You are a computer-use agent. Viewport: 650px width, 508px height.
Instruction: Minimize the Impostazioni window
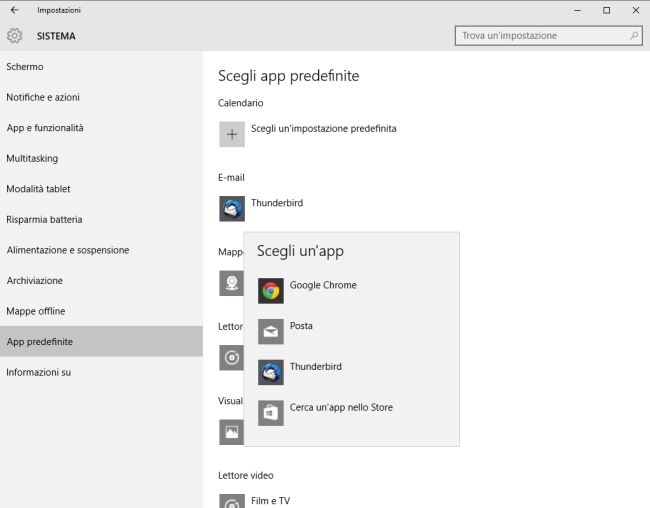pyautogui.click(x=577, y=10)
